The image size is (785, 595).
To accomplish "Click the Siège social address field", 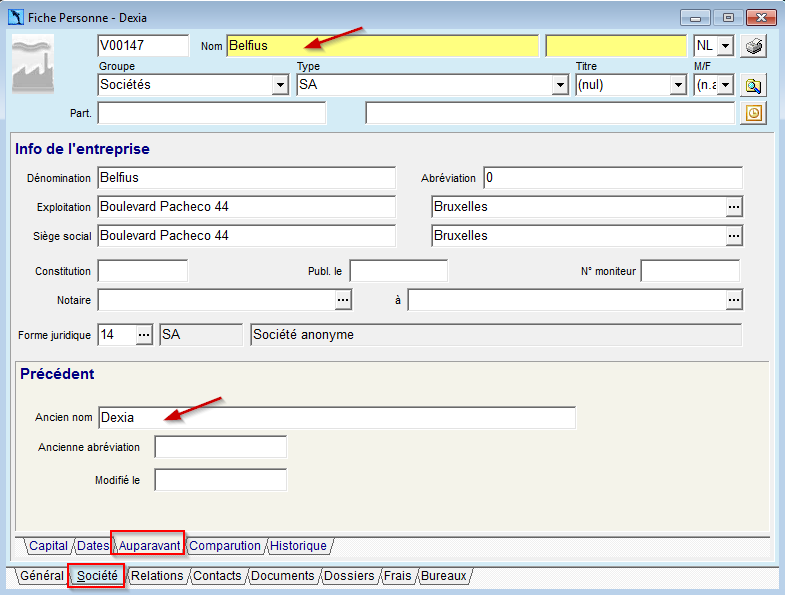I will [246, 236].
